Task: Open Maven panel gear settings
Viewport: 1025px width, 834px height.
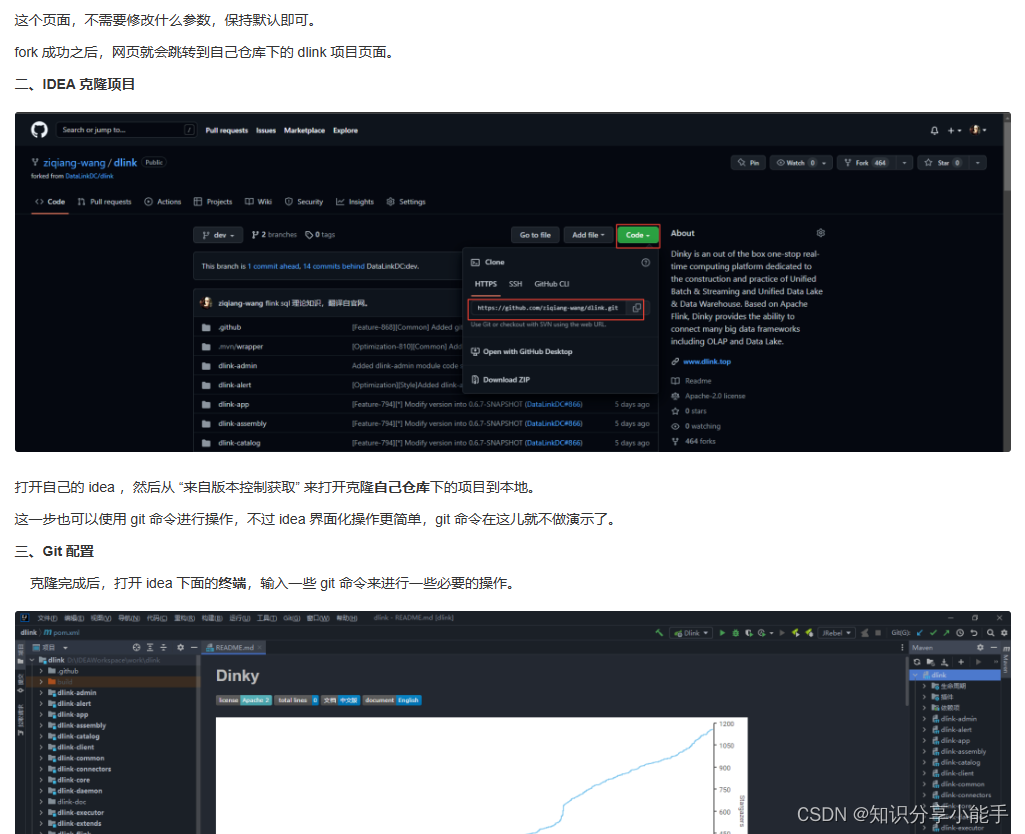Action: (980, 647)
